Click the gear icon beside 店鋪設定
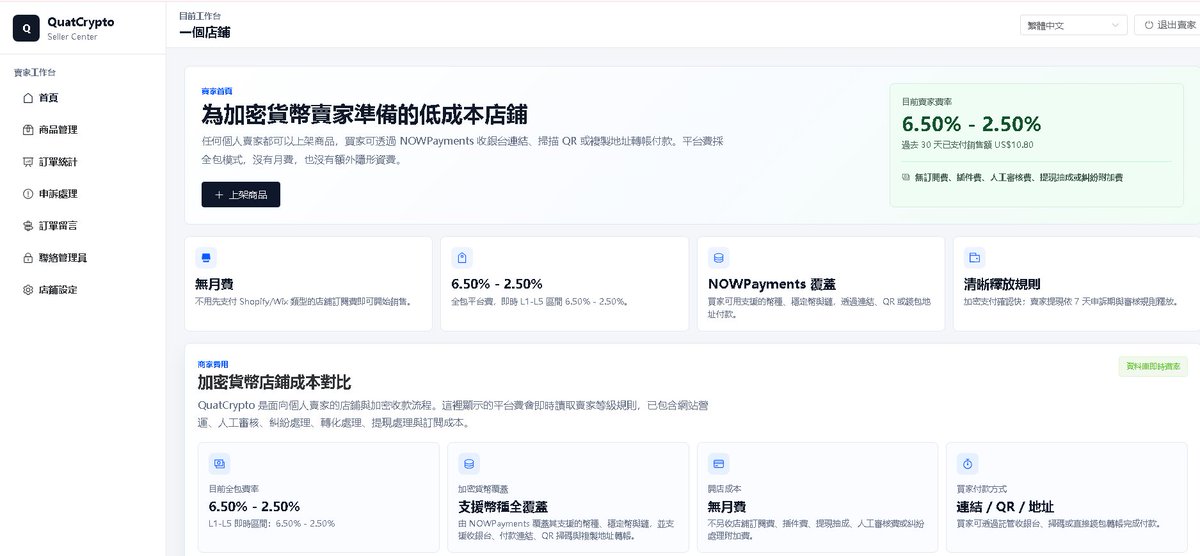The width and height of the screenshot is (1200, 556). pyautogui.click(x=28, y=289)
